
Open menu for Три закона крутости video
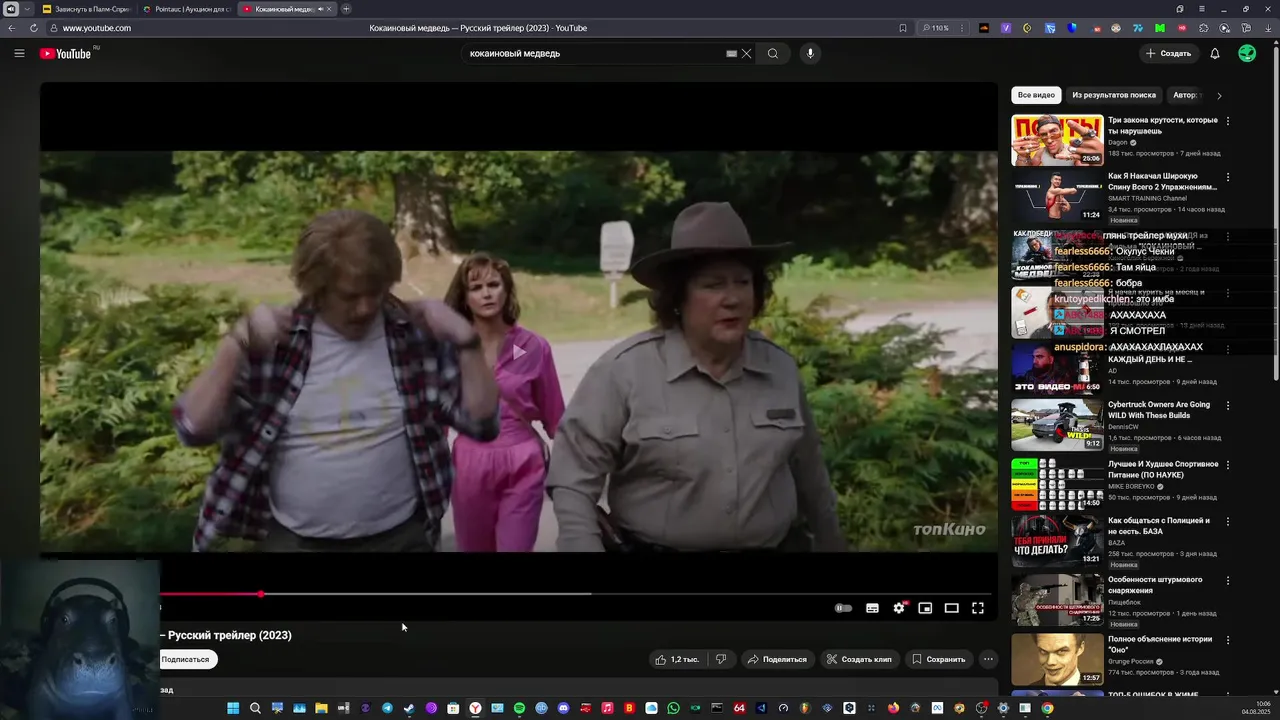tap(1228, 121)
